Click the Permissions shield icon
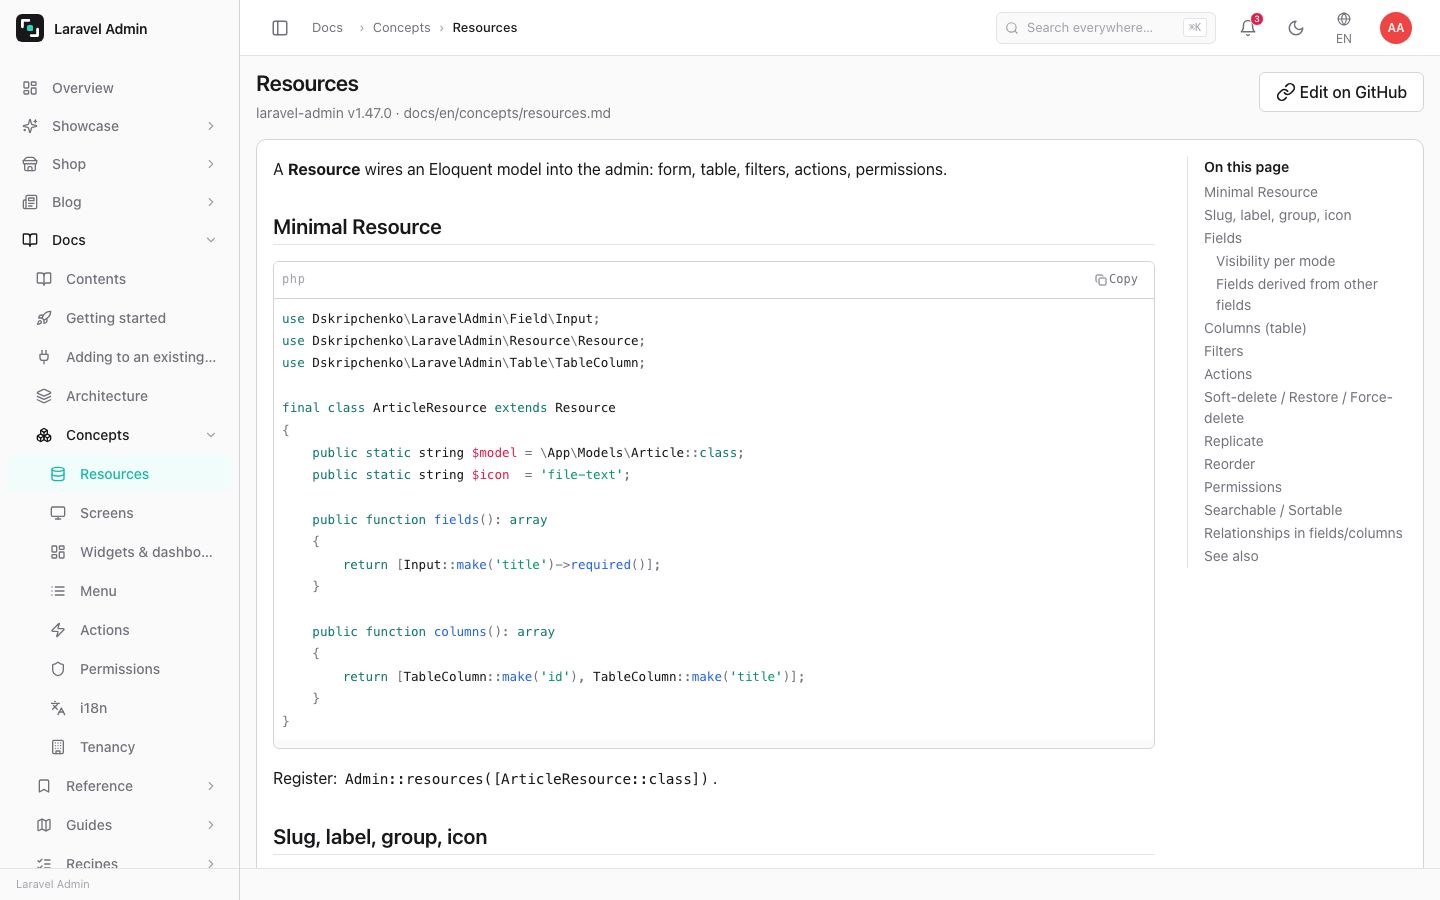Screen dimensions: 1440x900 58,669
